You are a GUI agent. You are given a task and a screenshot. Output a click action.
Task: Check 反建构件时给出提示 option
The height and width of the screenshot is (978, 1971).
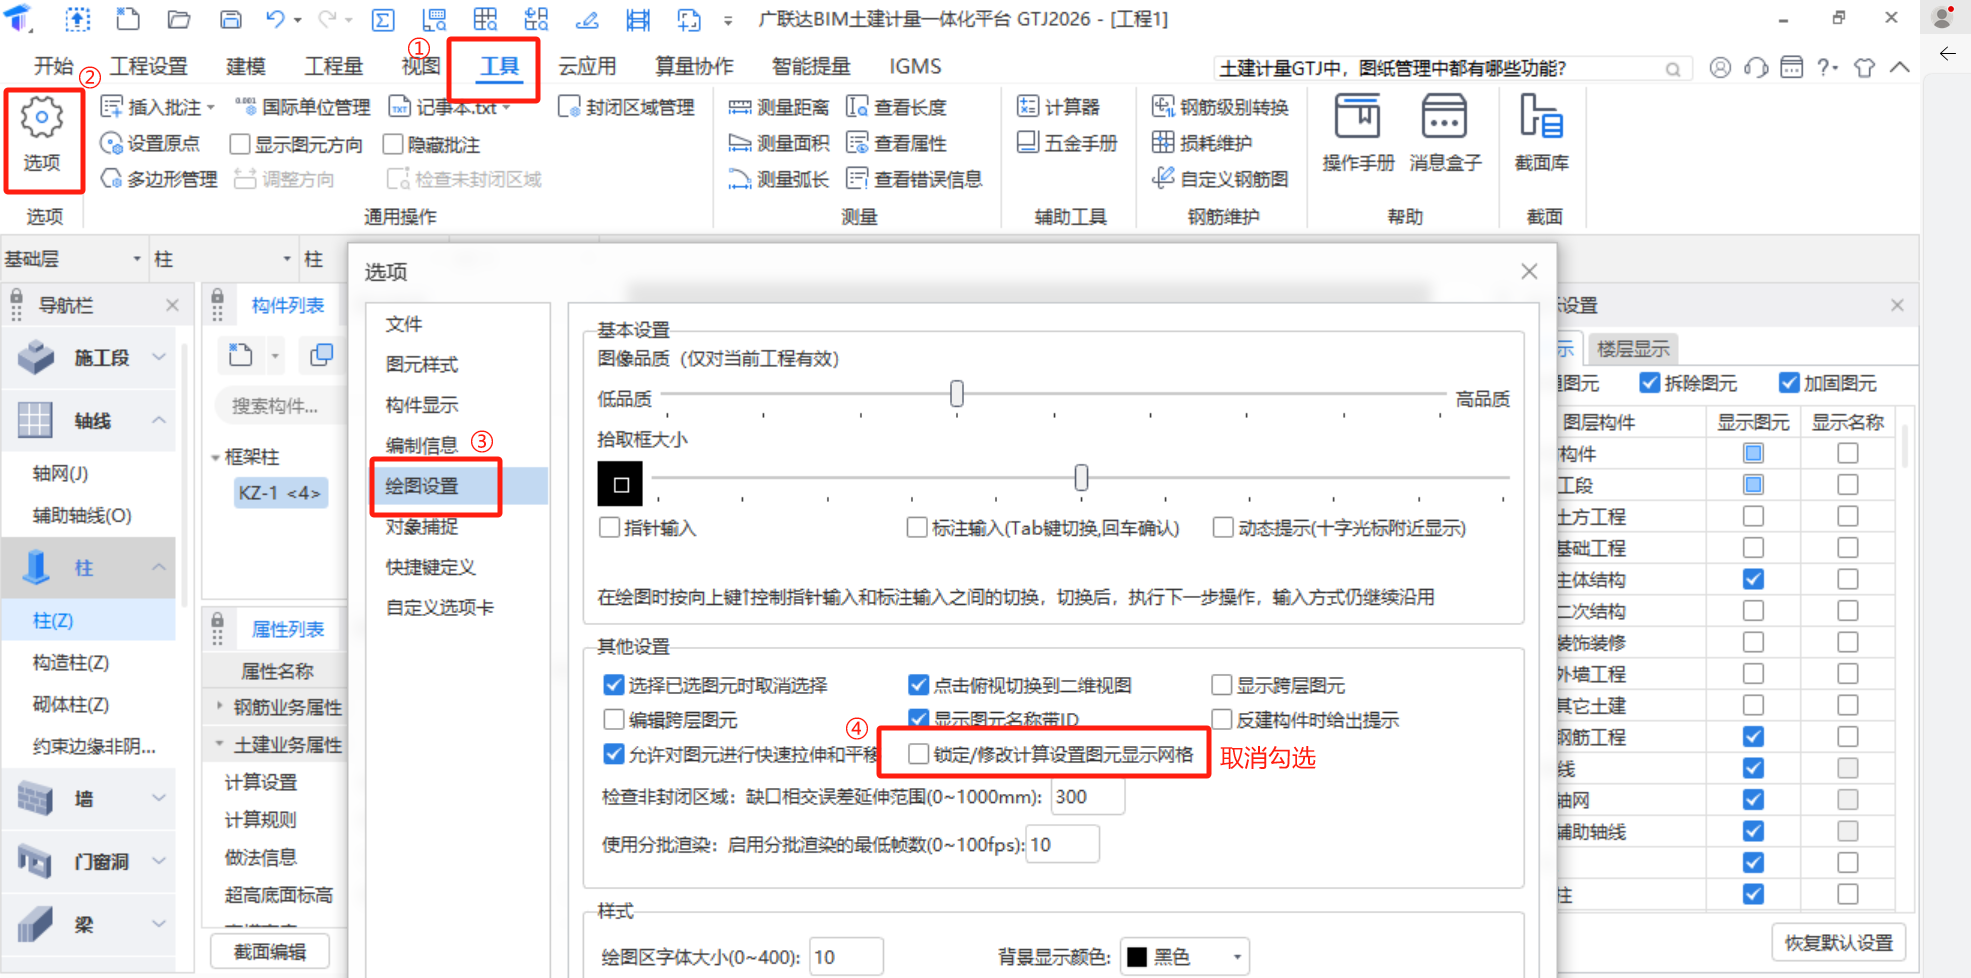tap(1221, 719)
